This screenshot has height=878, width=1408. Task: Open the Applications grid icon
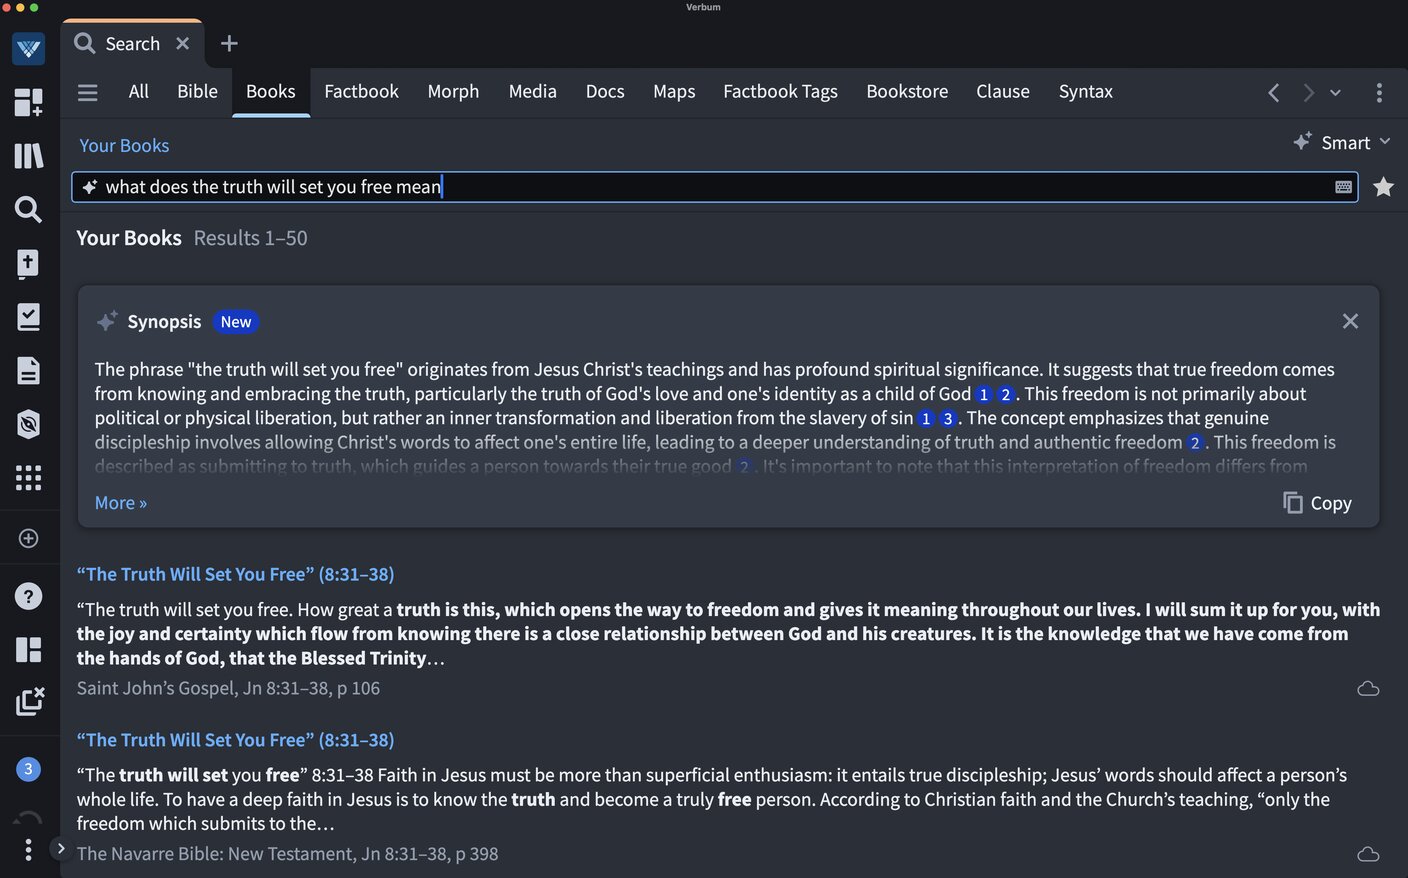click(x=28, y=477)
